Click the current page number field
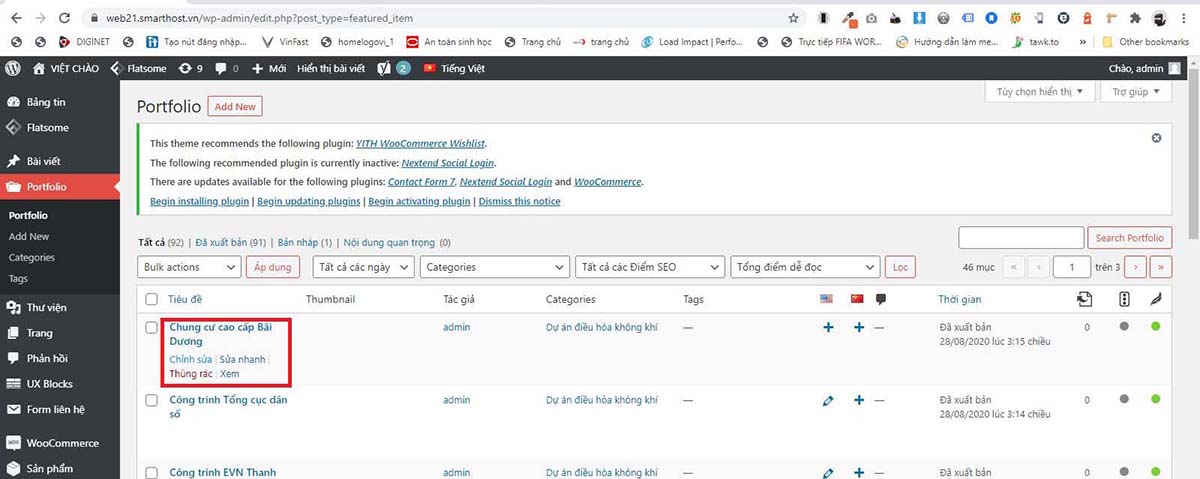 1072,267
